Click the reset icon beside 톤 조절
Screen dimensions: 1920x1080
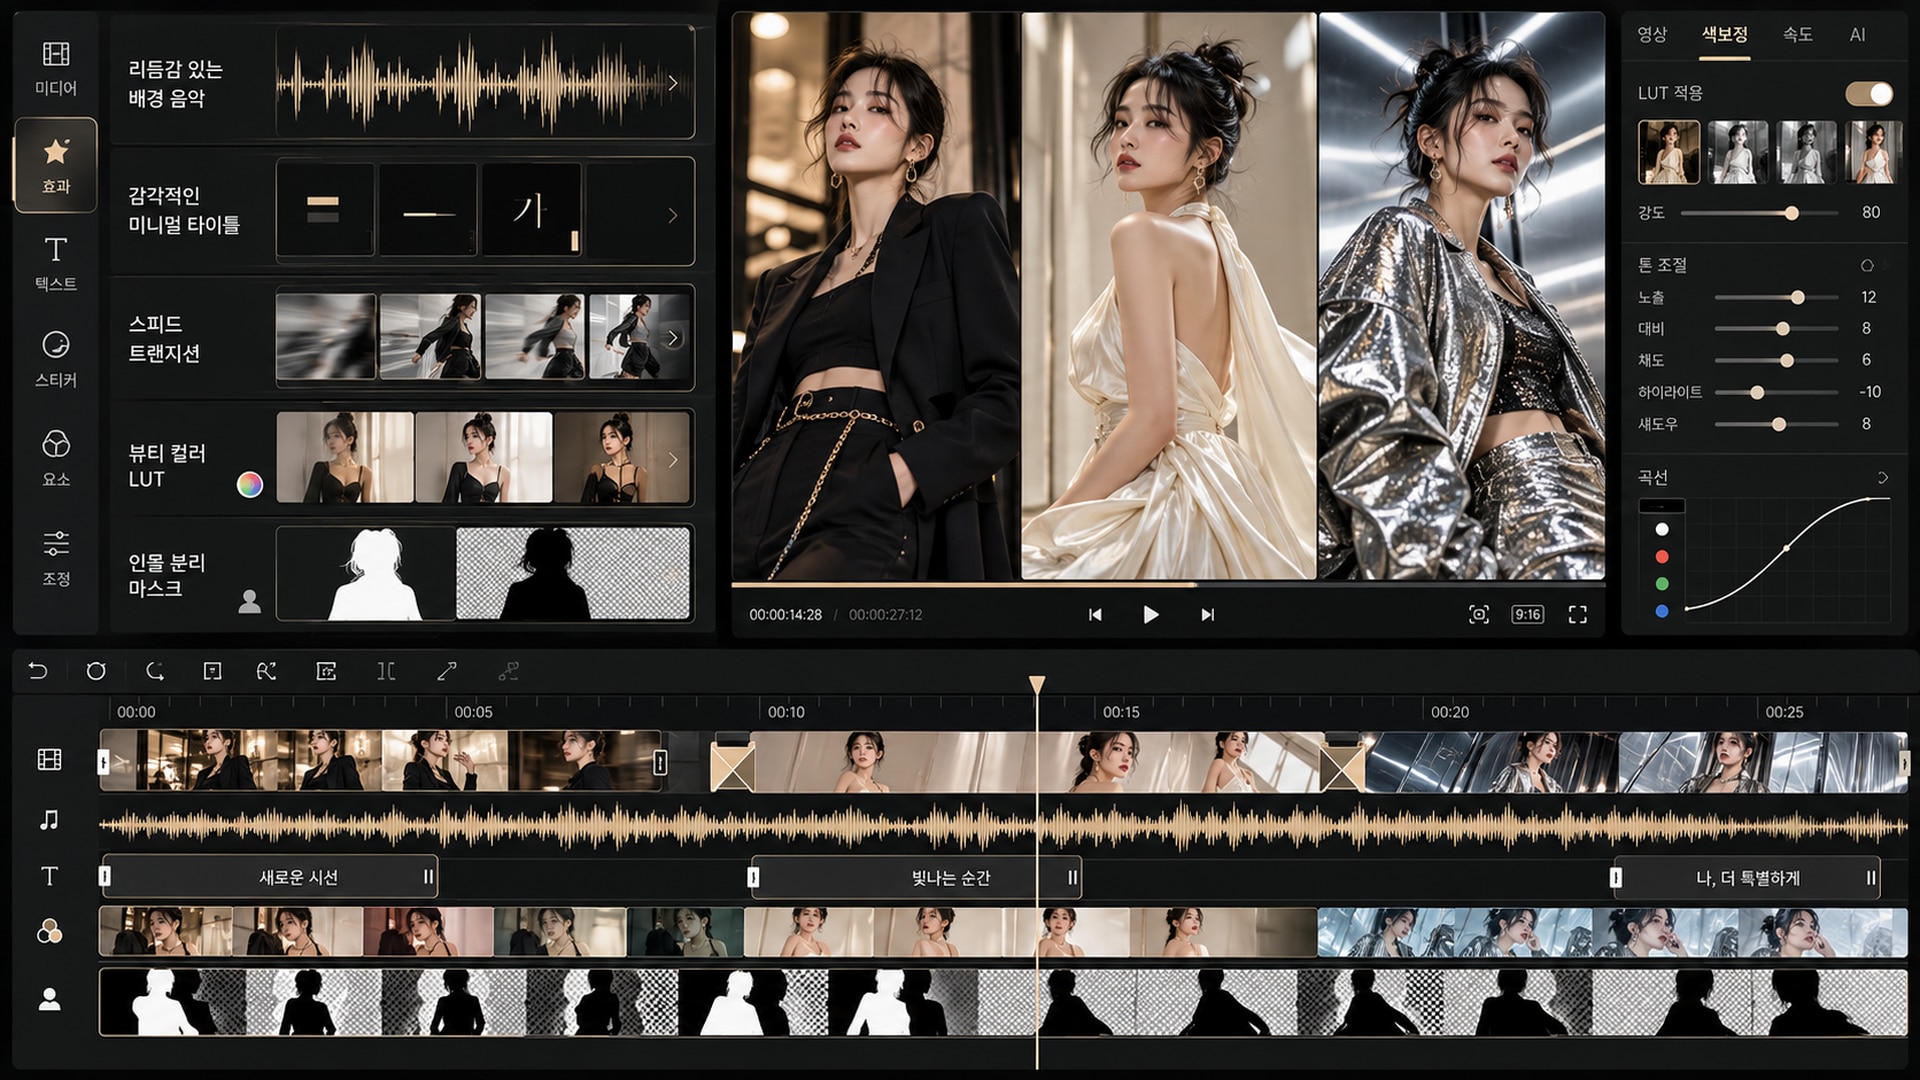click(1867, 265)
